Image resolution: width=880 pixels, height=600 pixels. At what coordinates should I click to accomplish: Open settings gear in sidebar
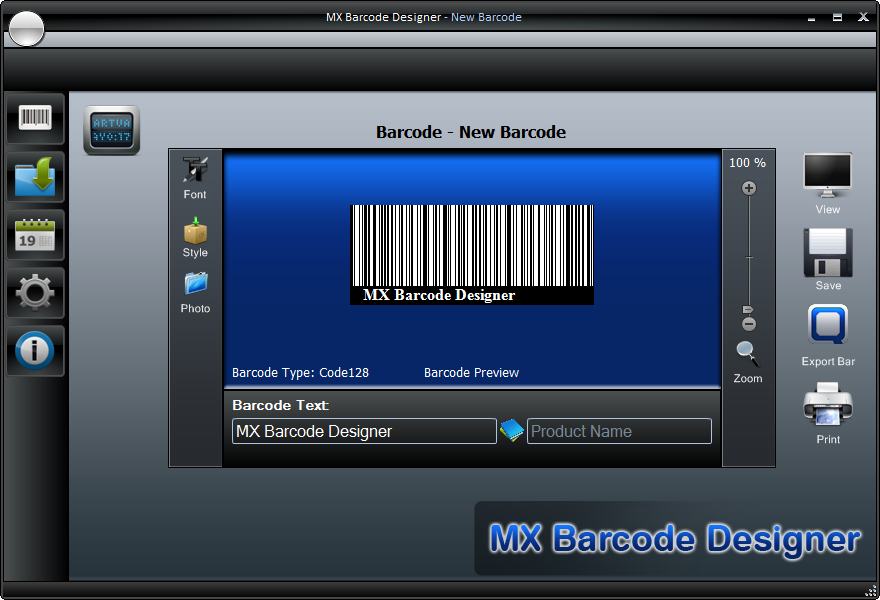(35, 292)
